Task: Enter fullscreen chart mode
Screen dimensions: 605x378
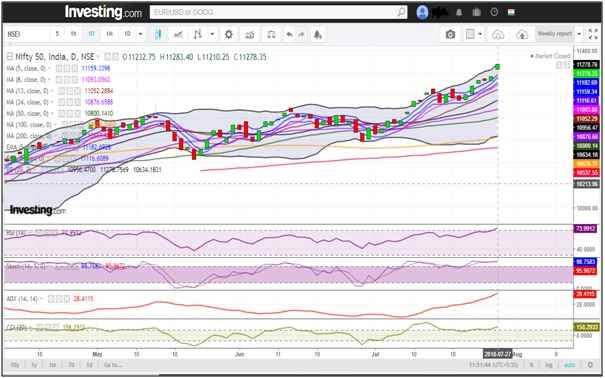Action: (x=593, y=34)
